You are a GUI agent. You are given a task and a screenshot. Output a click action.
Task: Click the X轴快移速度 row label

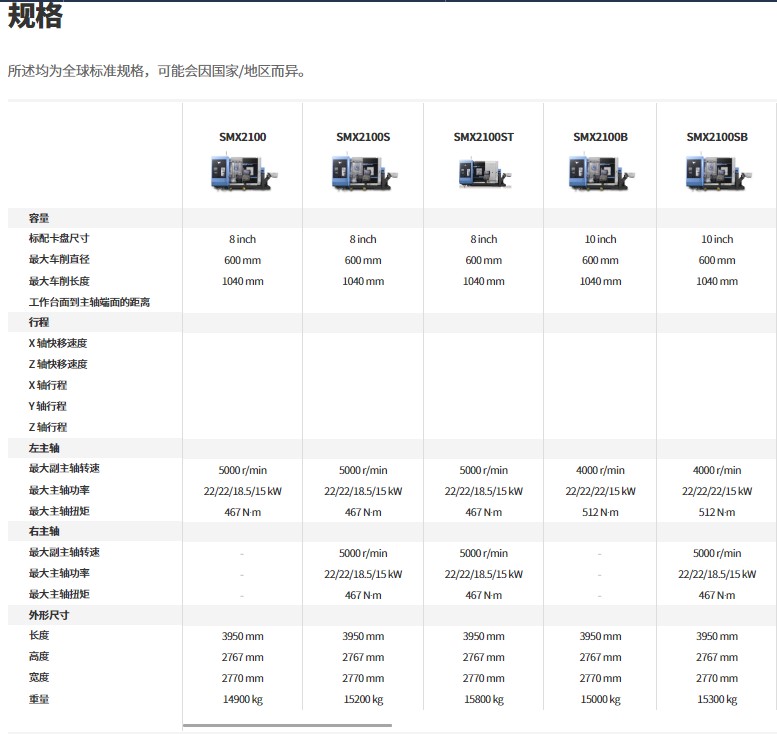click(x=58, y=343)
